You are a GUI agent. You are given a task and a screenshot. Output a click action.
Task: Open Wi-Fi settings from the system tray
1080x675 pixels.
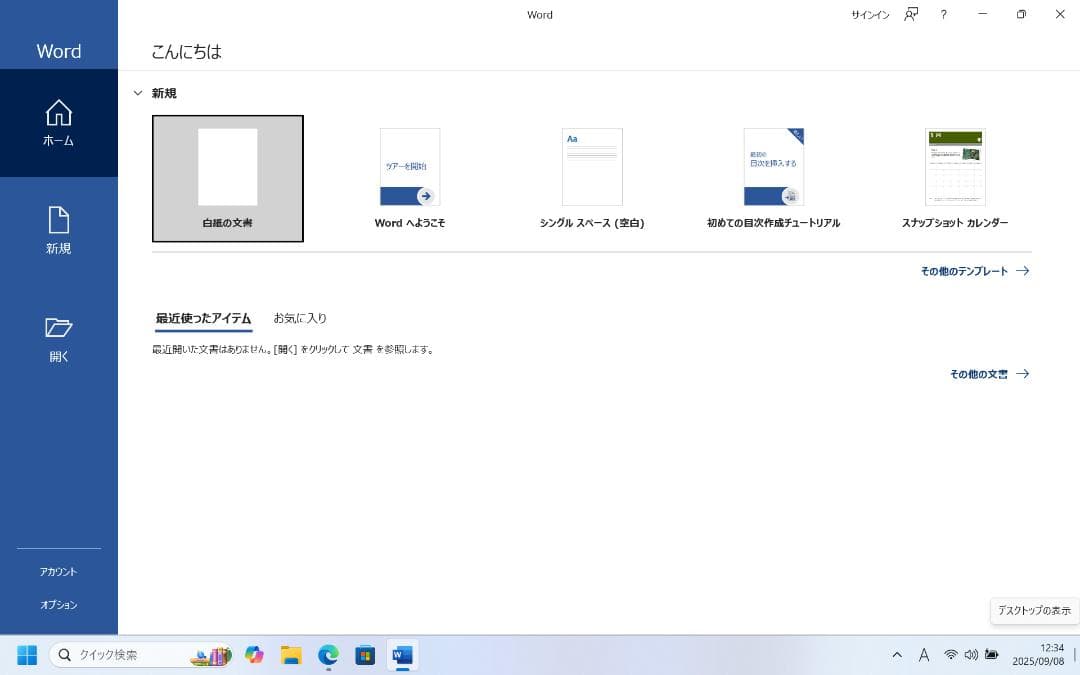948,655
